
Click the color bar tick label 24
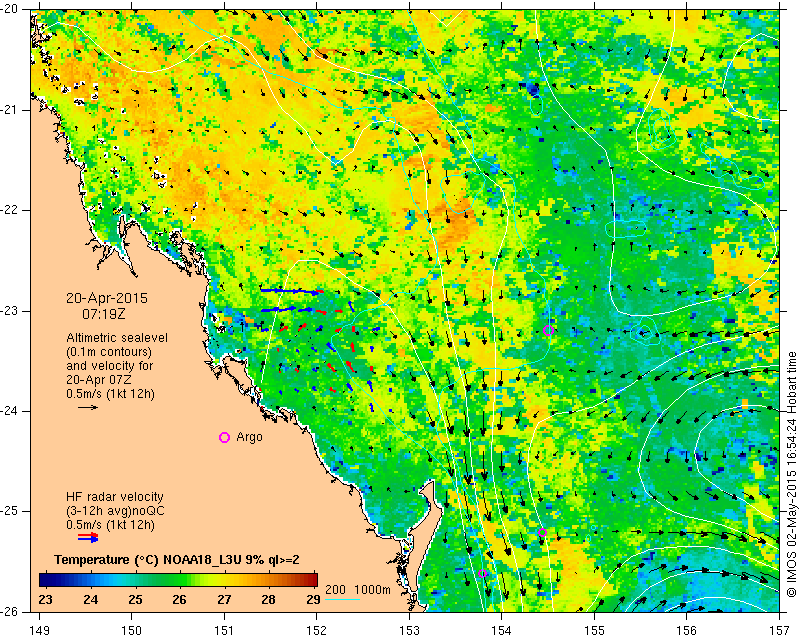point(90,600)
